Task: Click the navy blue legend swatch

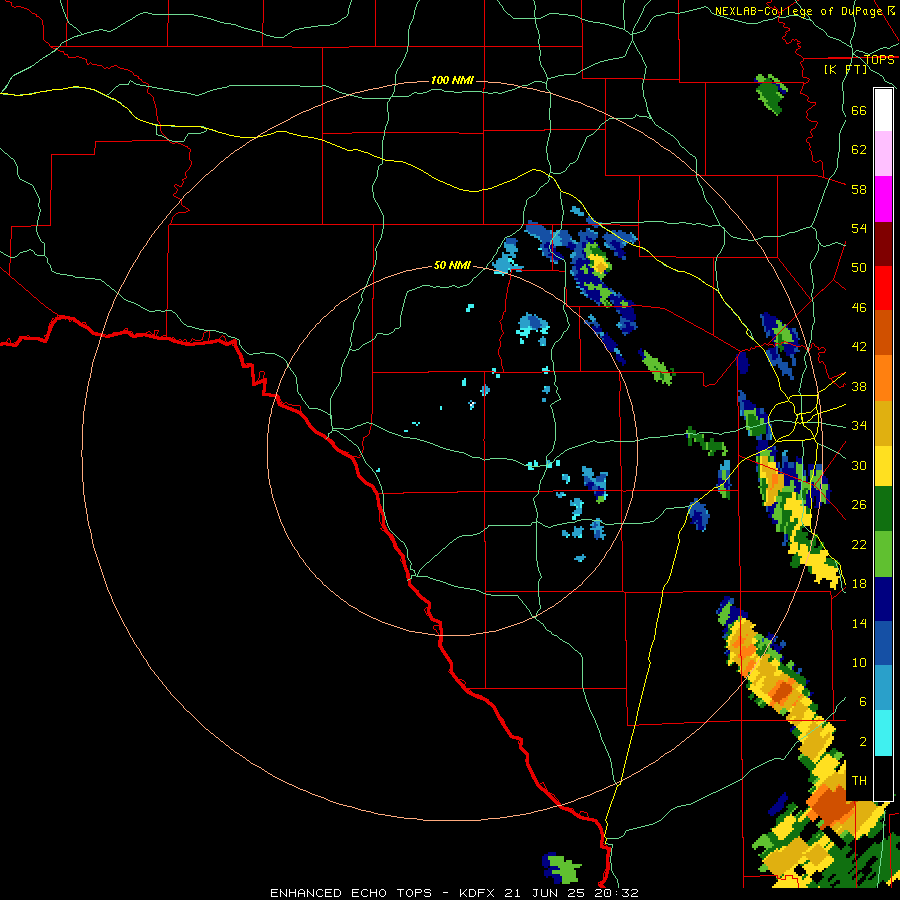Action: click(883, 599)
